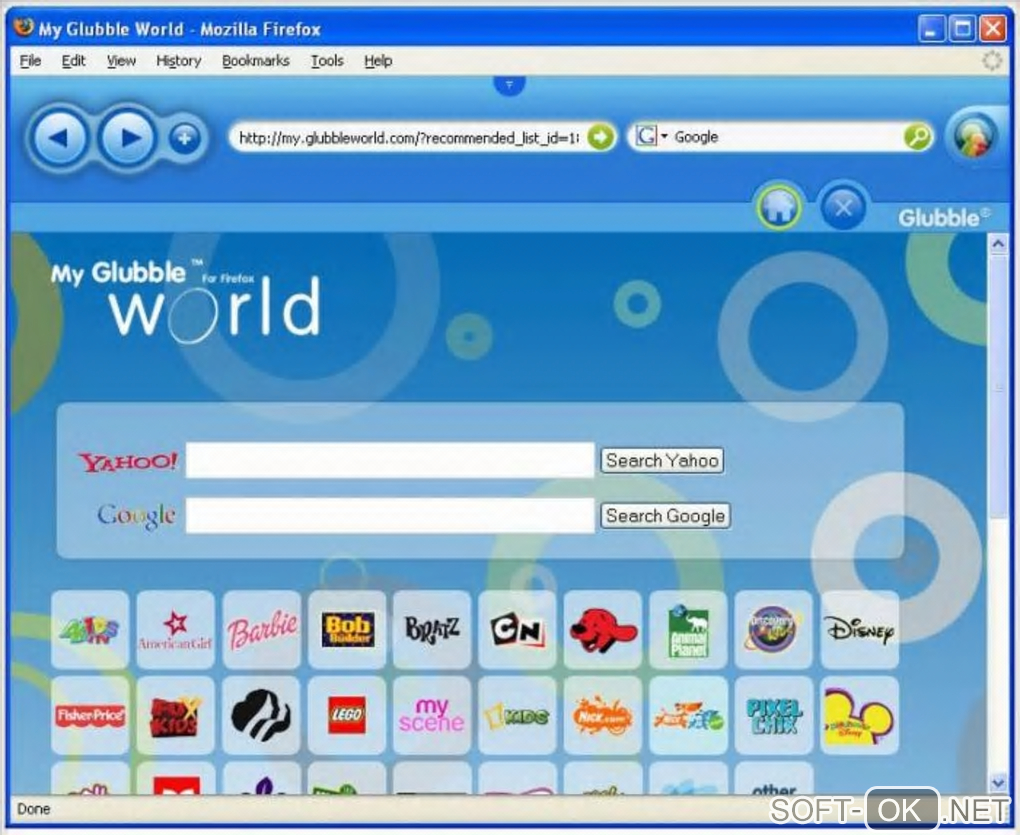1020x835 pixels.
Task: Open the Nick Jr tile
Action: 688,715
